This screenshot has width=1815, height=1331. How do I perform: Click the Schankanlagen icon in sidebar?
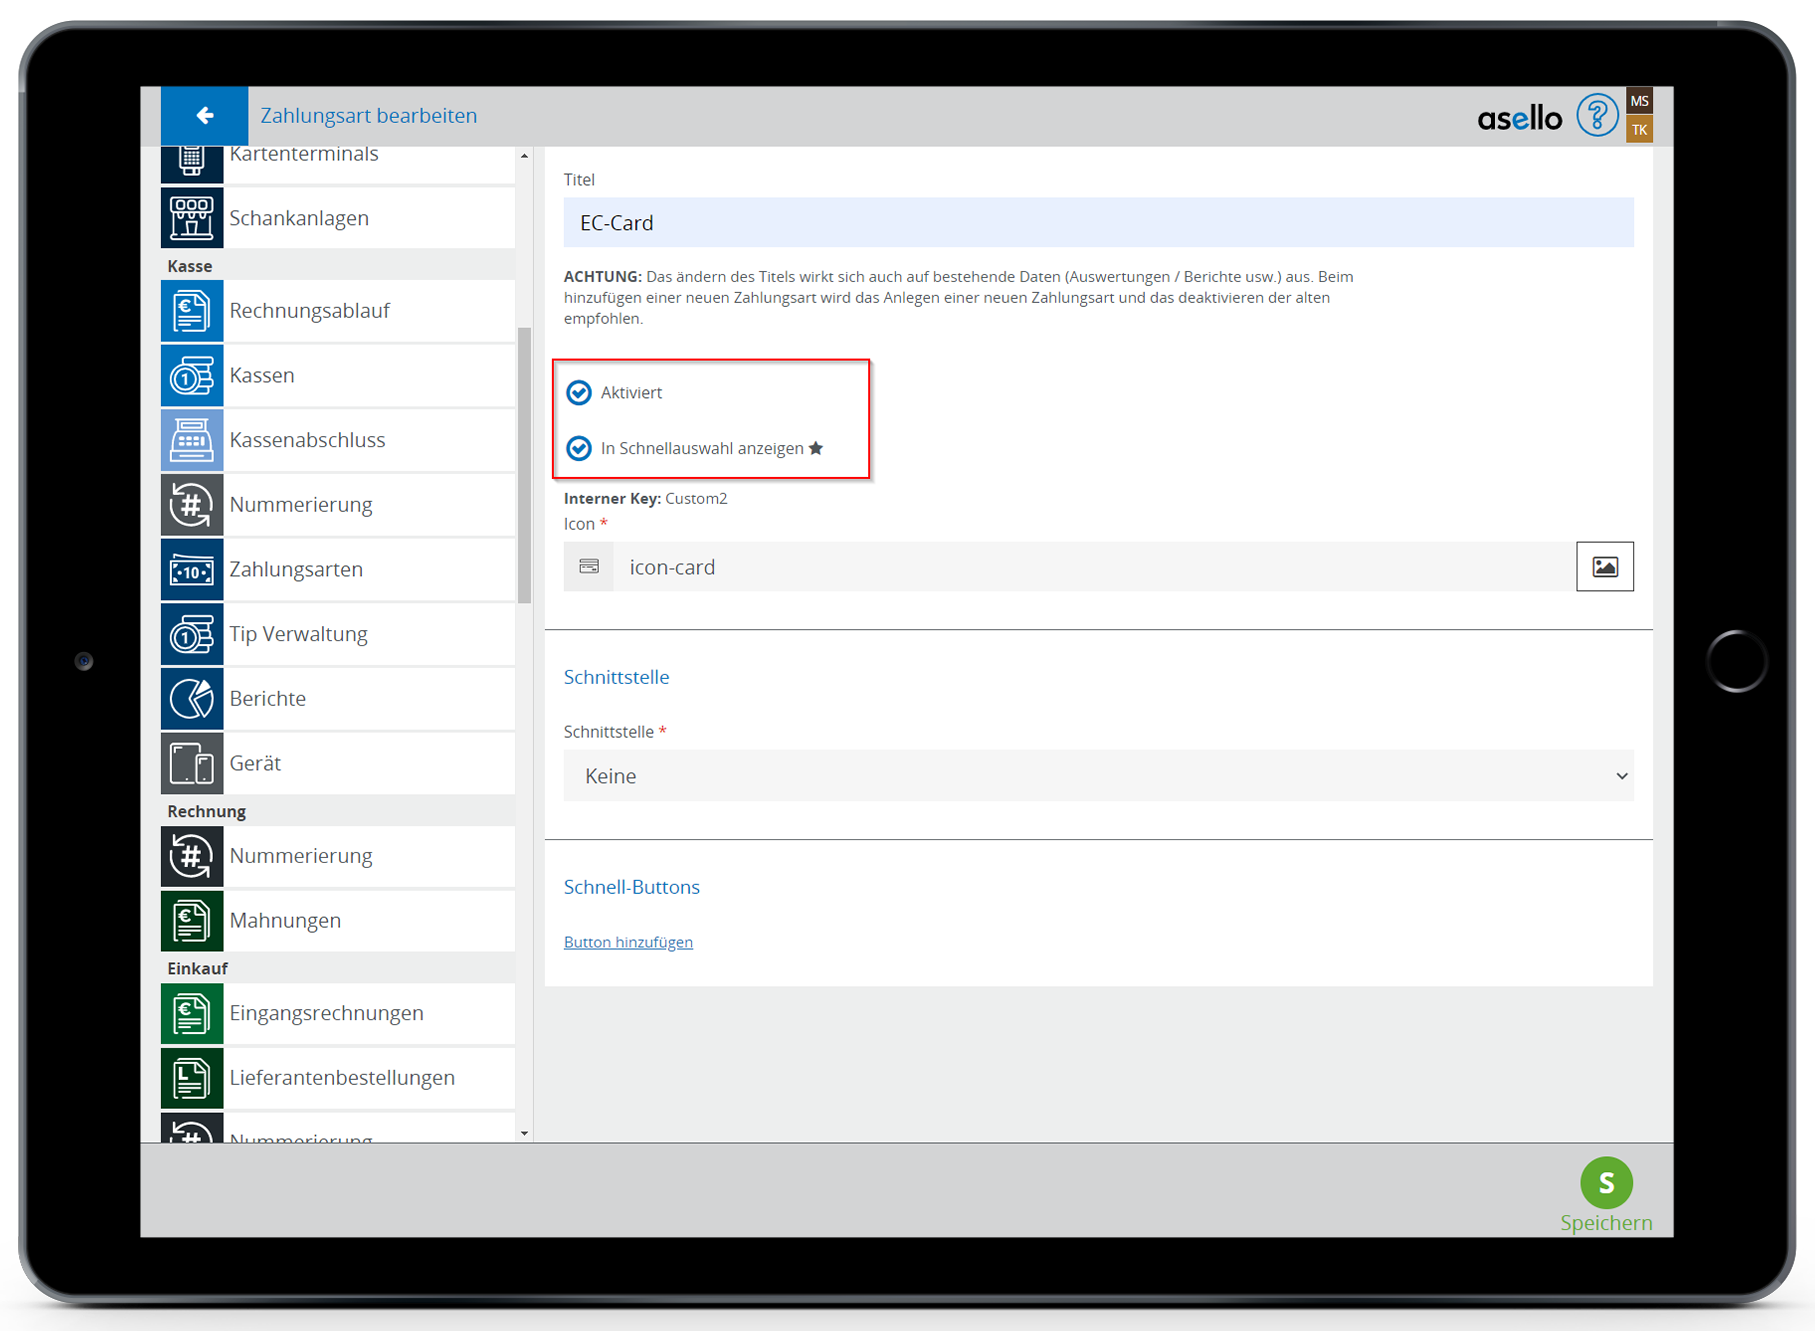191,218
